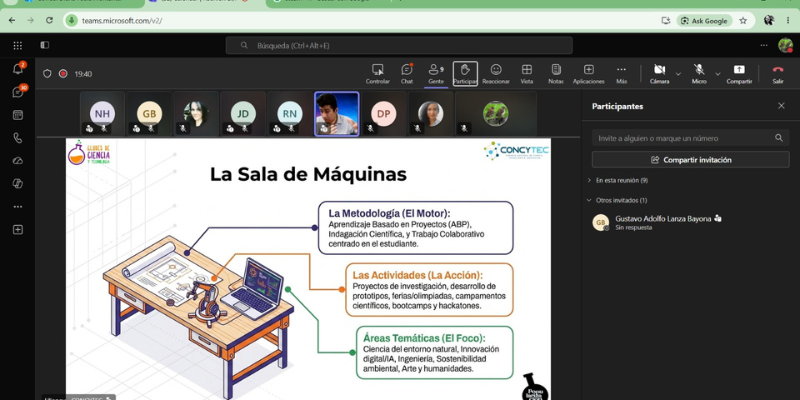
Task: Open the Reaccionar emoji menu
Action: [x=496, y=74]
